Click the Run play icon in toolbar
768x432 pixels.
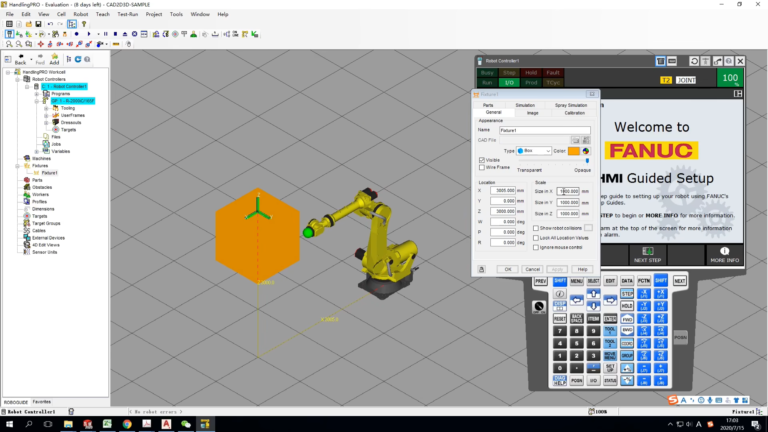(89, 34)
